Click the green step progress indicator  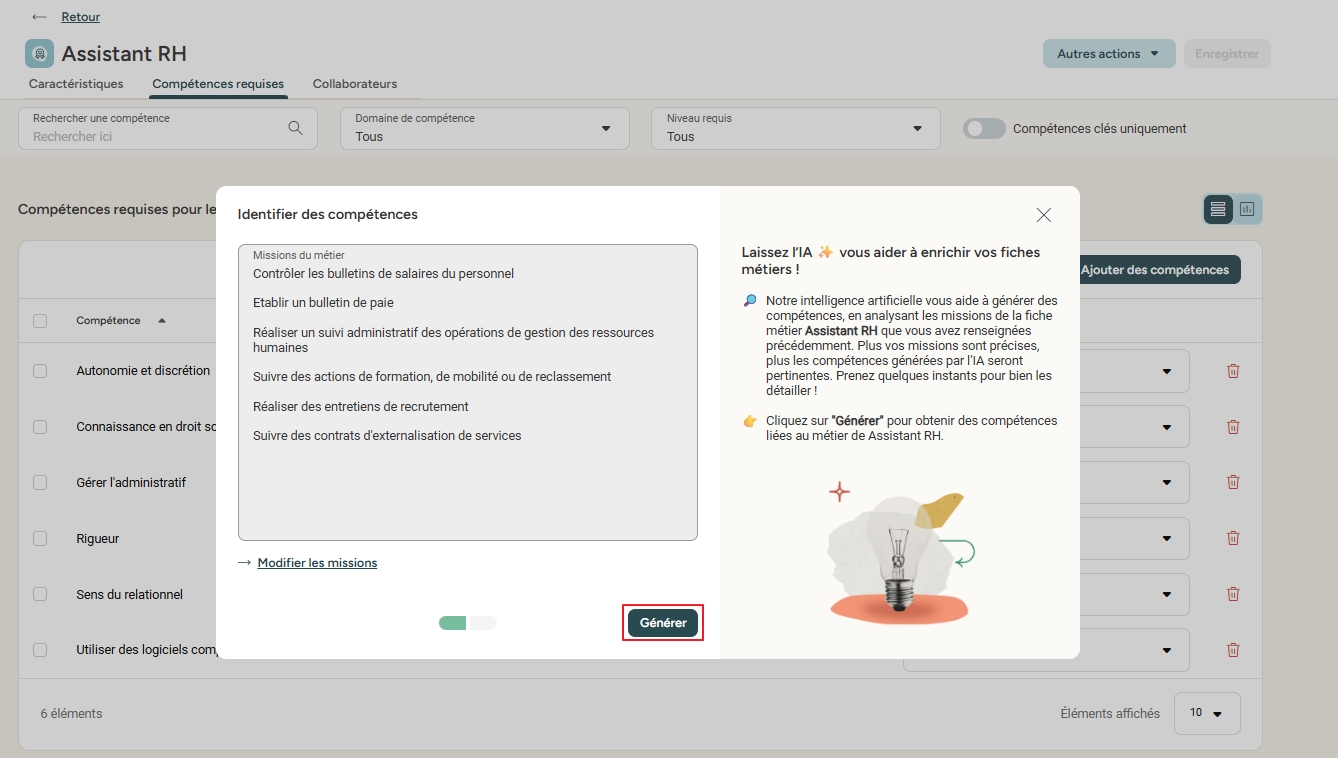click(452, 622)
